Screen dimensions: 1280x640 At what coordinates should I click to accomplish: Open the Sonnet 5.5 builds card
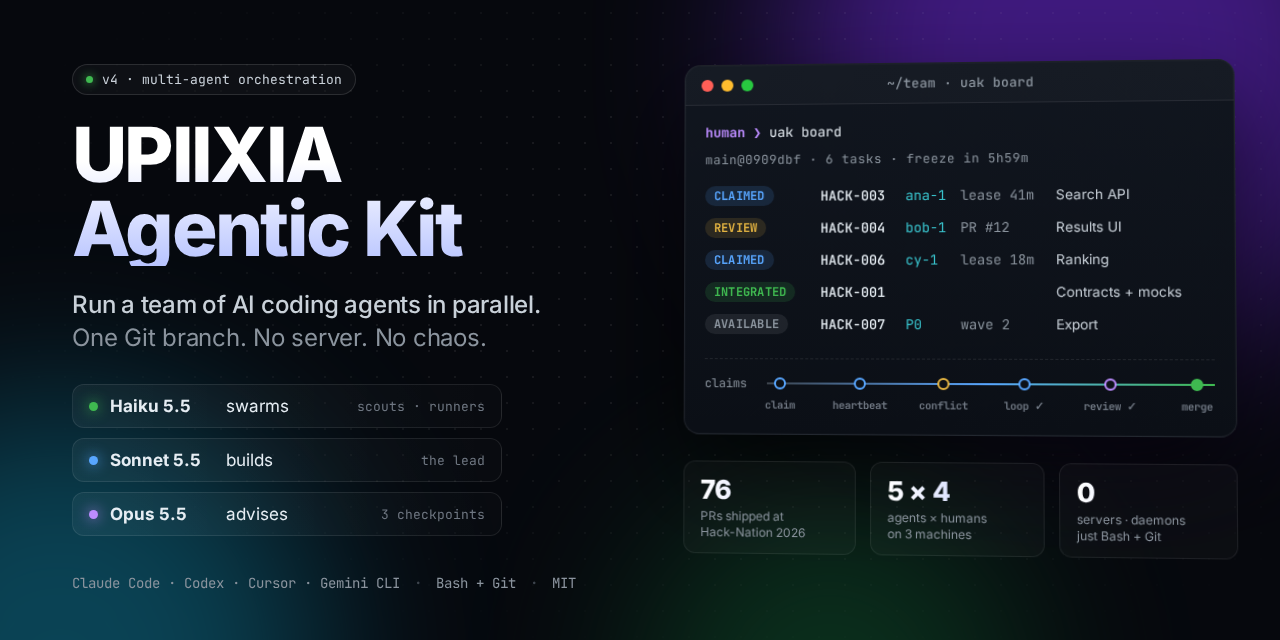point(287,461)
